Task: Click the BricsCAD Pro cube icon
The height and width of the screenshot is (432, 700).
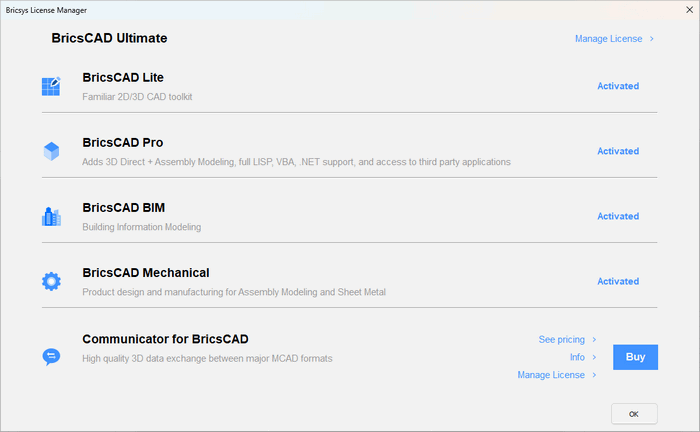Action: 51,151
